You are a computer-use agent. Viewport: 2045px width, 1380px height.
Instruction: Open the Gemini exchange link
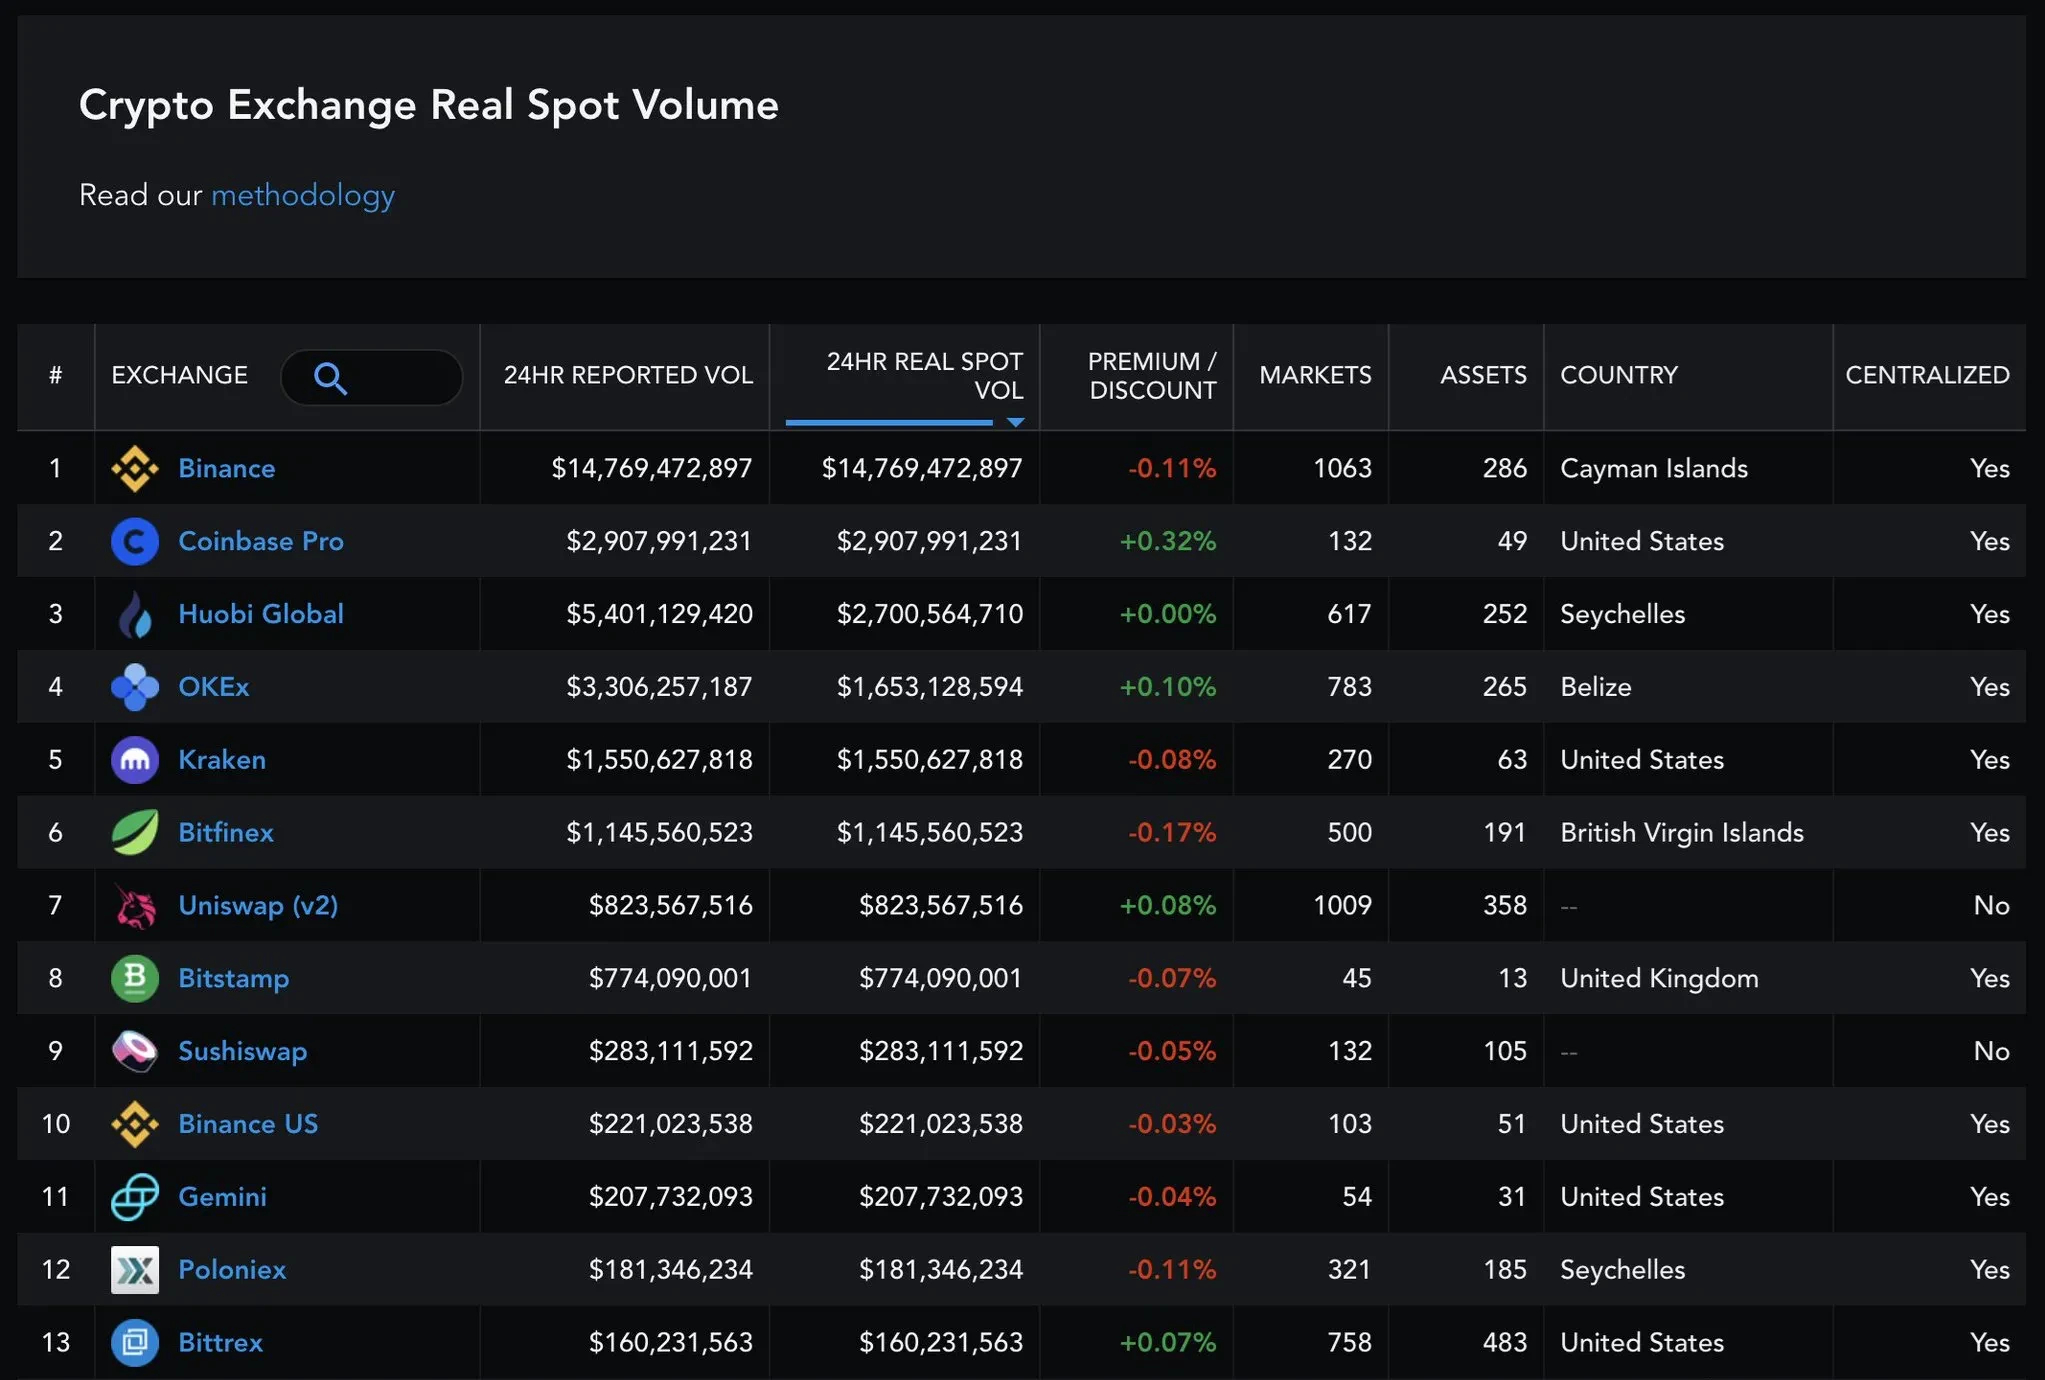(222, 1197)
